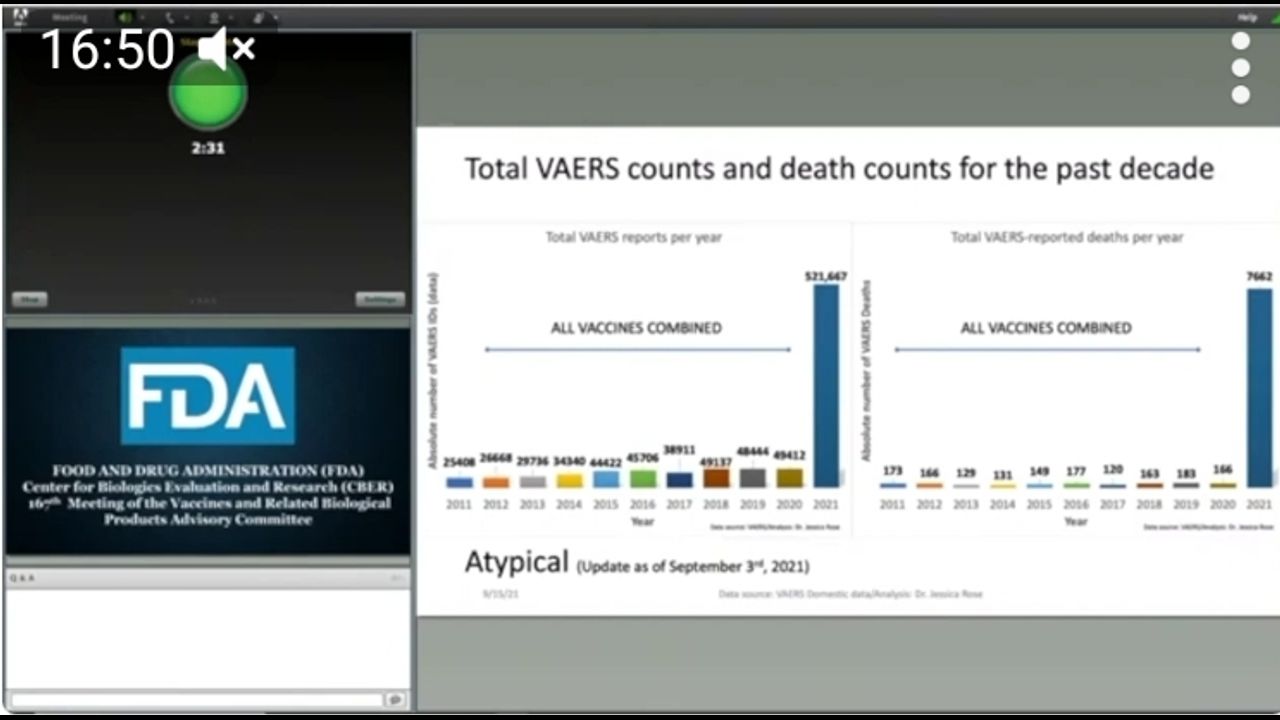The image size is (1280, 720).
Task: Open the Meeting menu
Action: click(69, 17)
